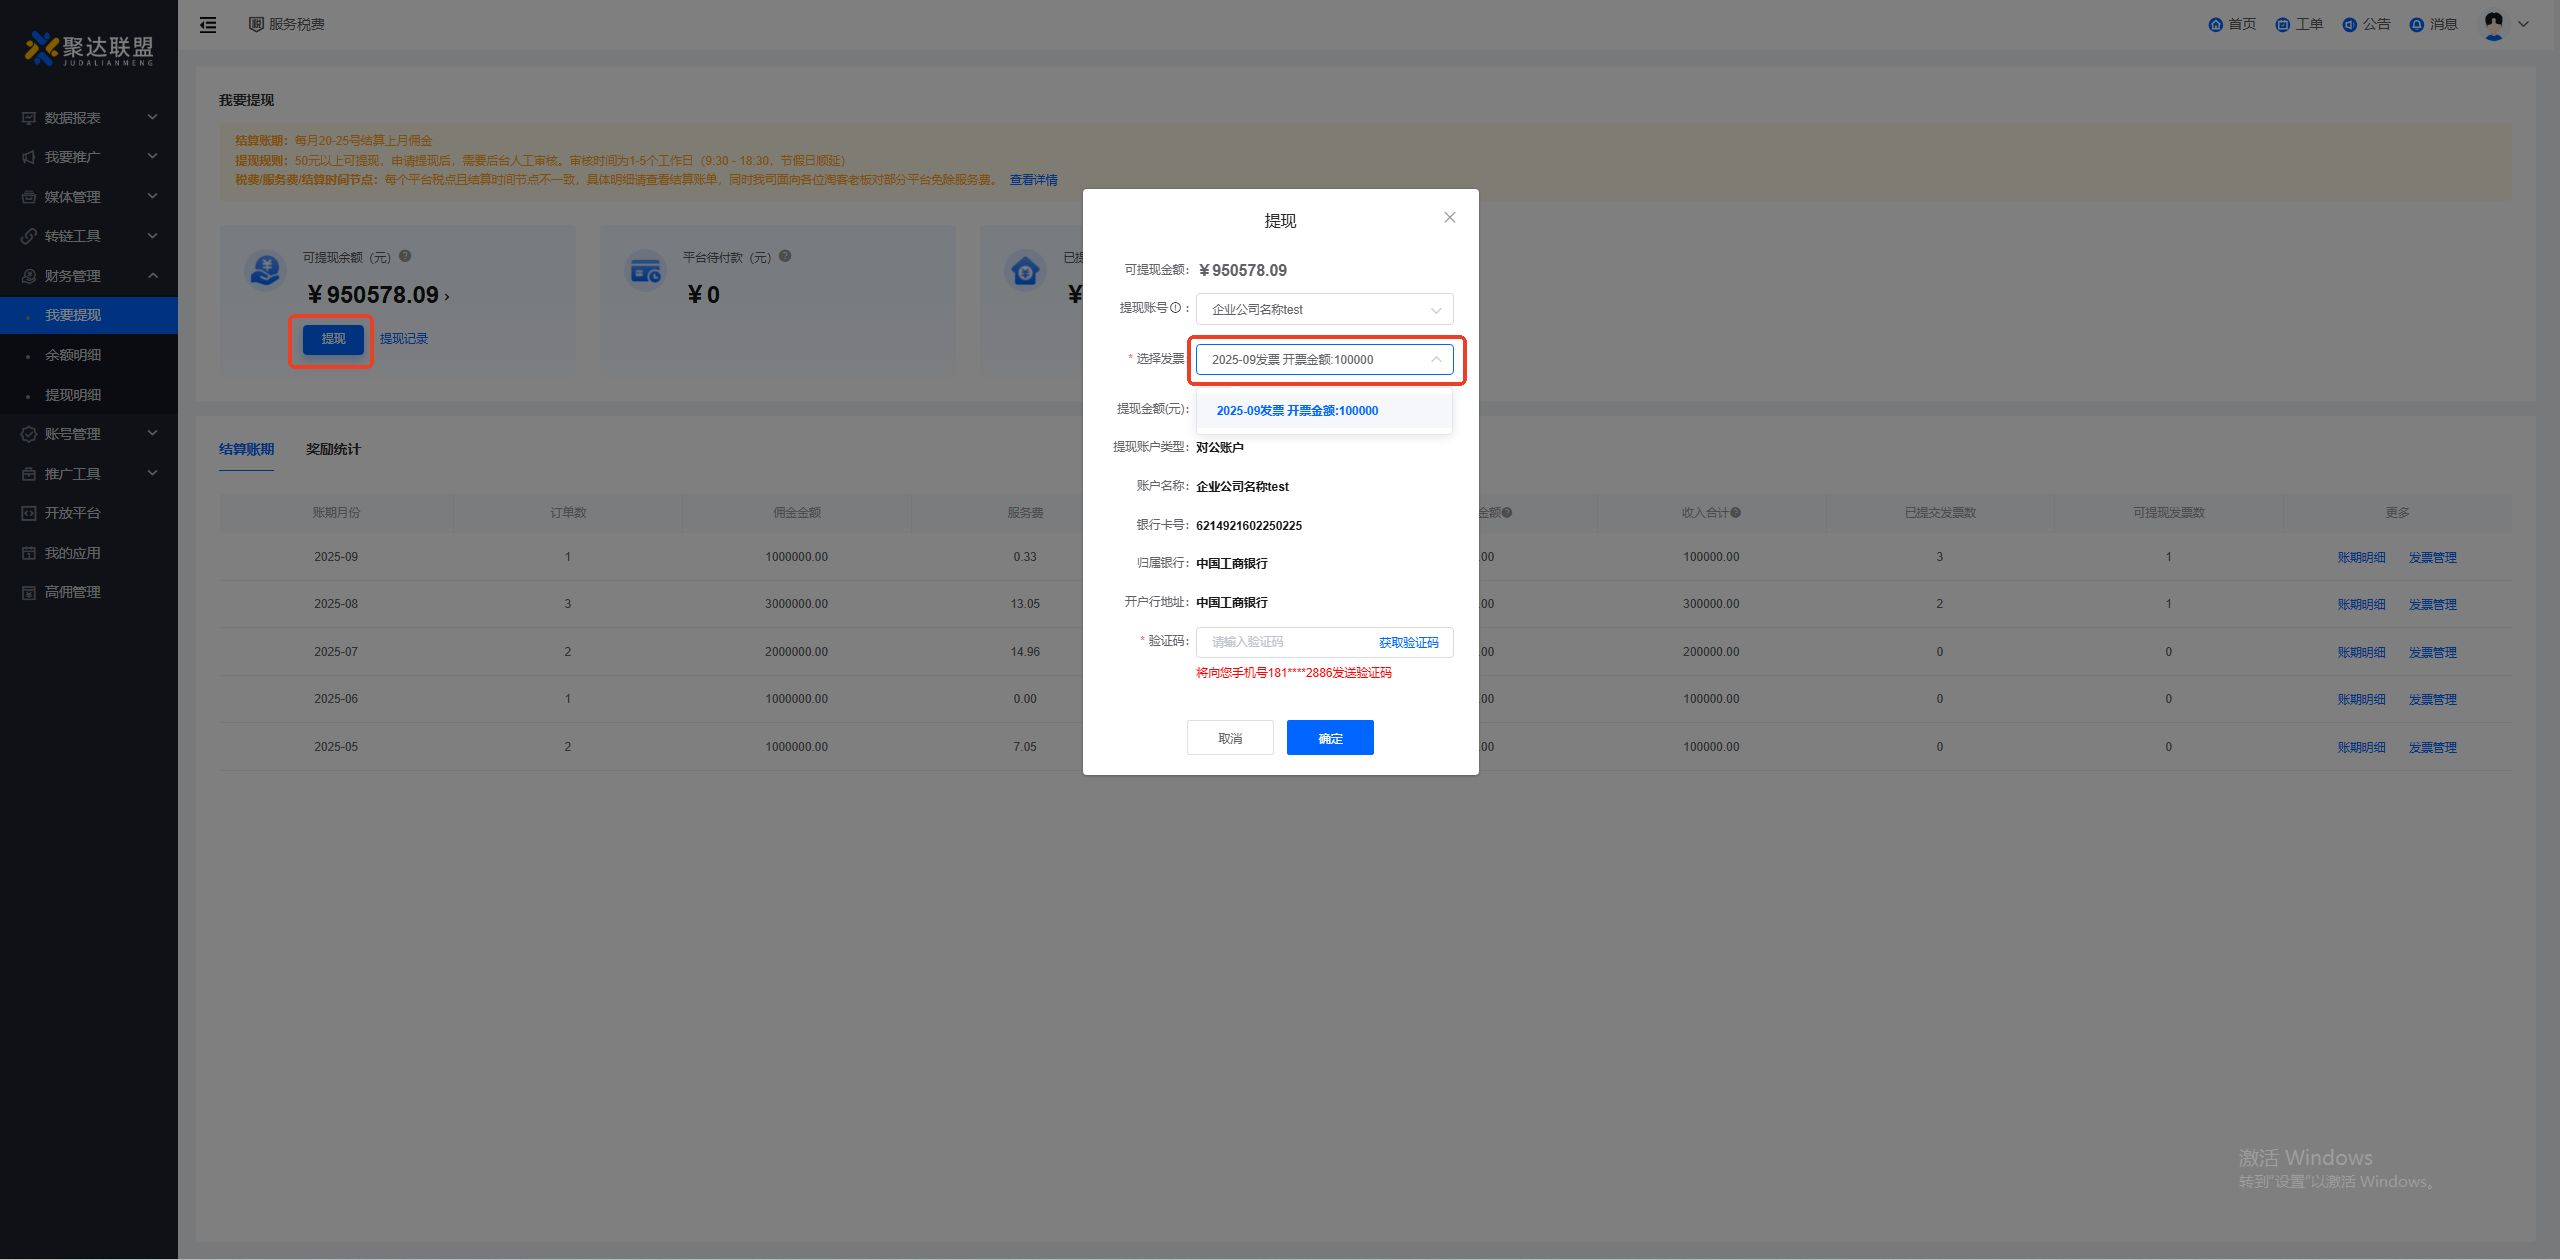Switch to the 奖励统计 tab
2560x1260 pixels.
[333, 449]
